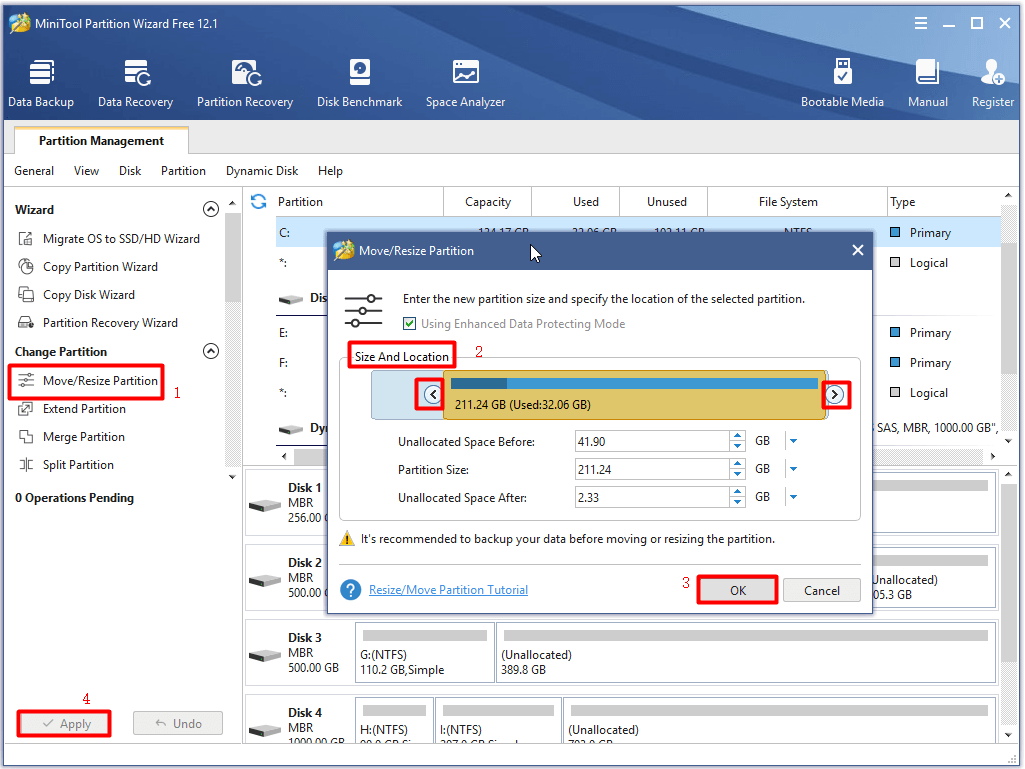The height and width of the screenshot is (769, 1025).
Task: Open the Help menu
Action: (x=330, y=171)
